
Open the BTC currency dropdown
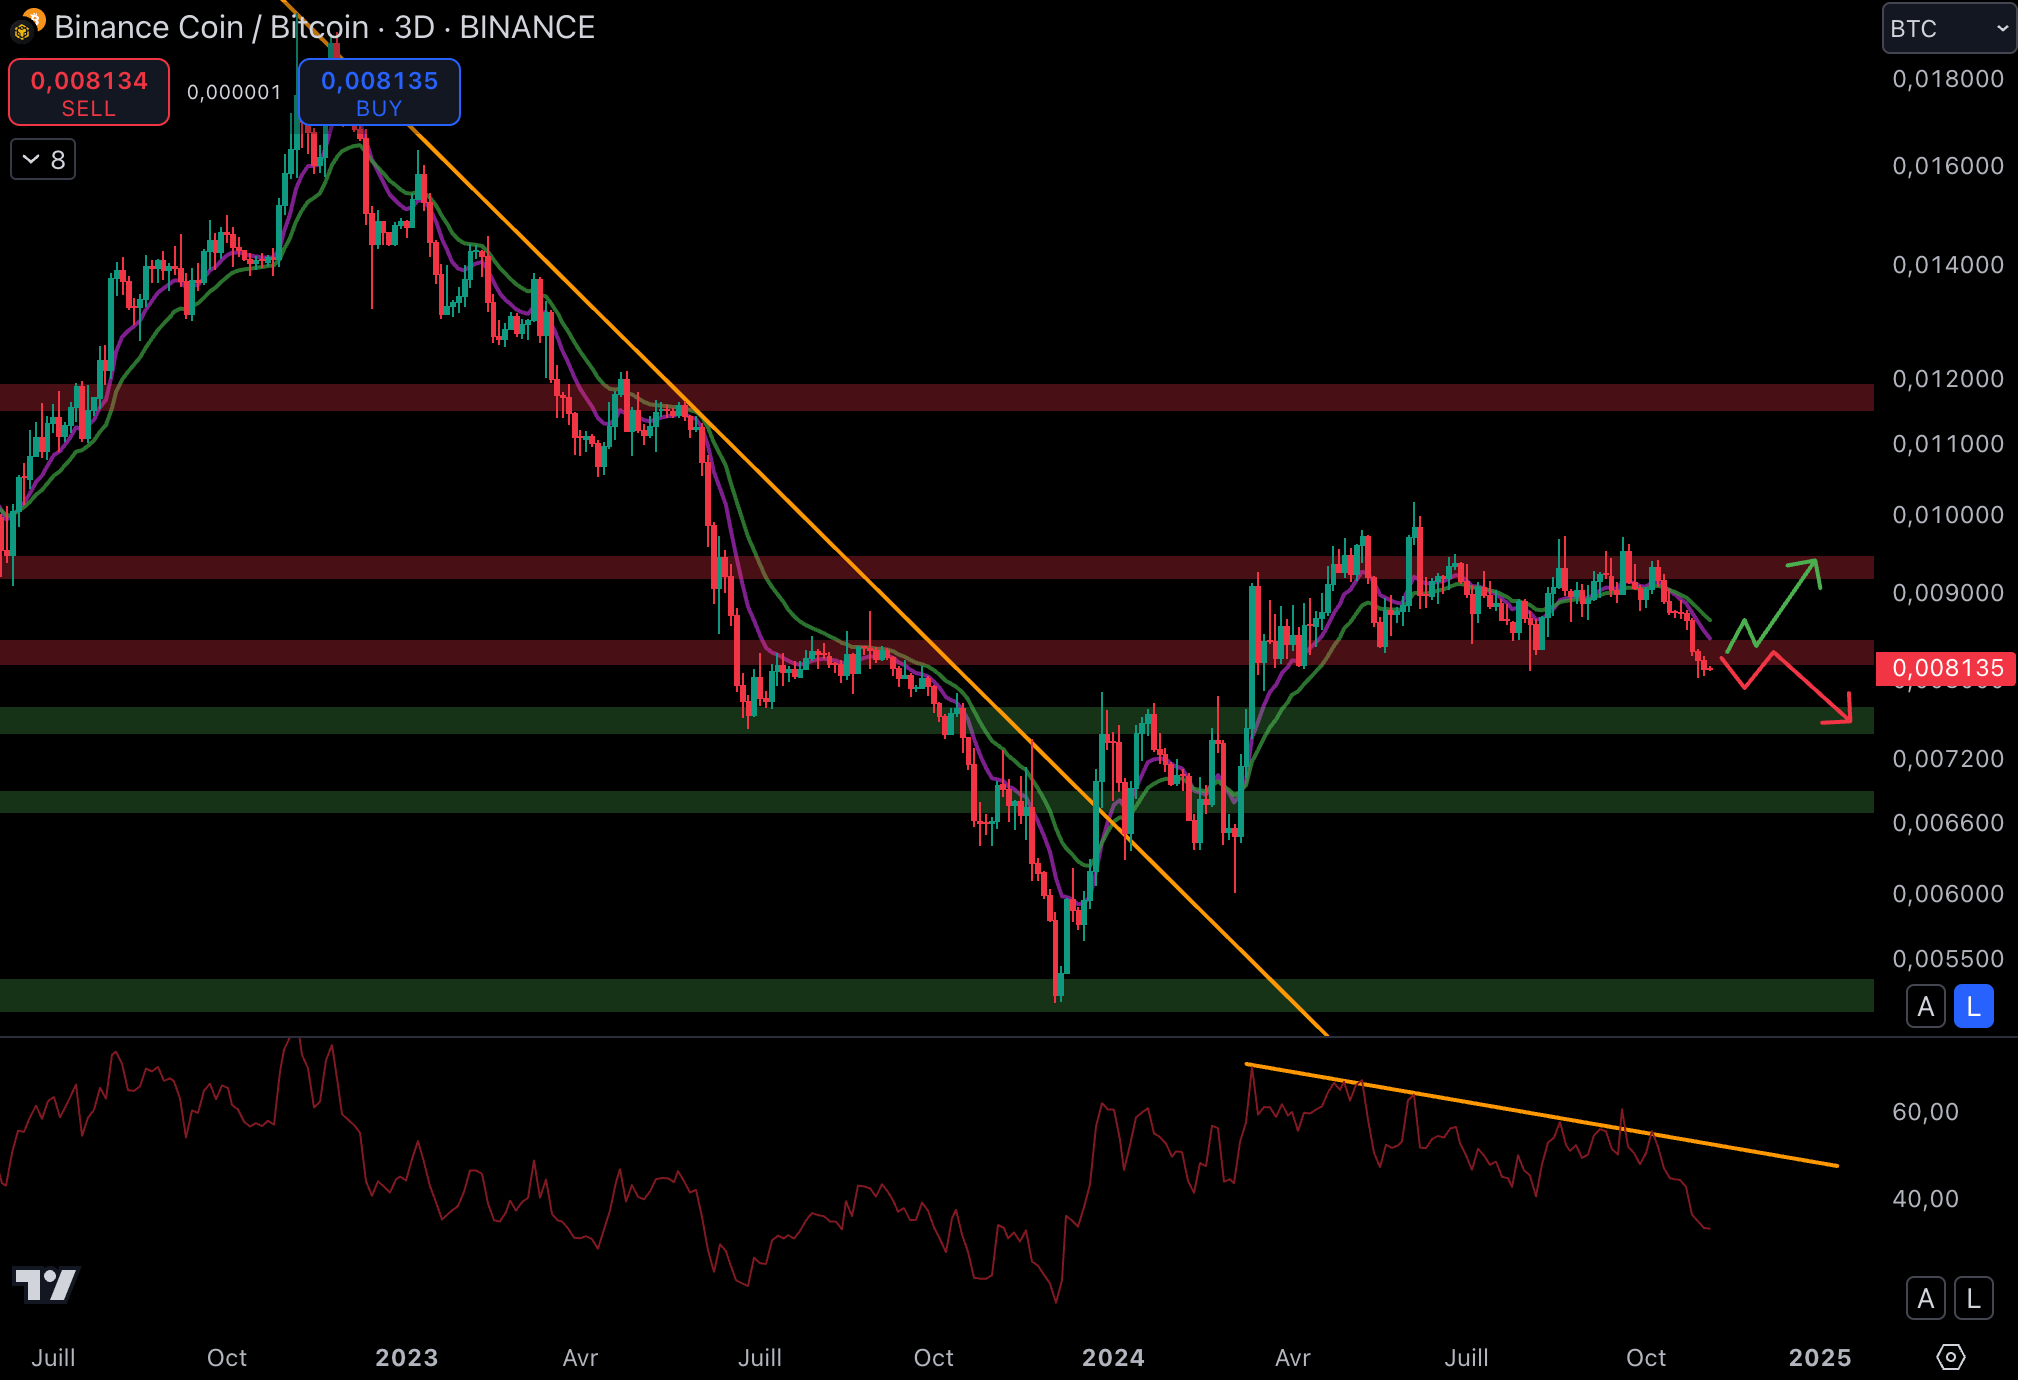coord(1948,29)
